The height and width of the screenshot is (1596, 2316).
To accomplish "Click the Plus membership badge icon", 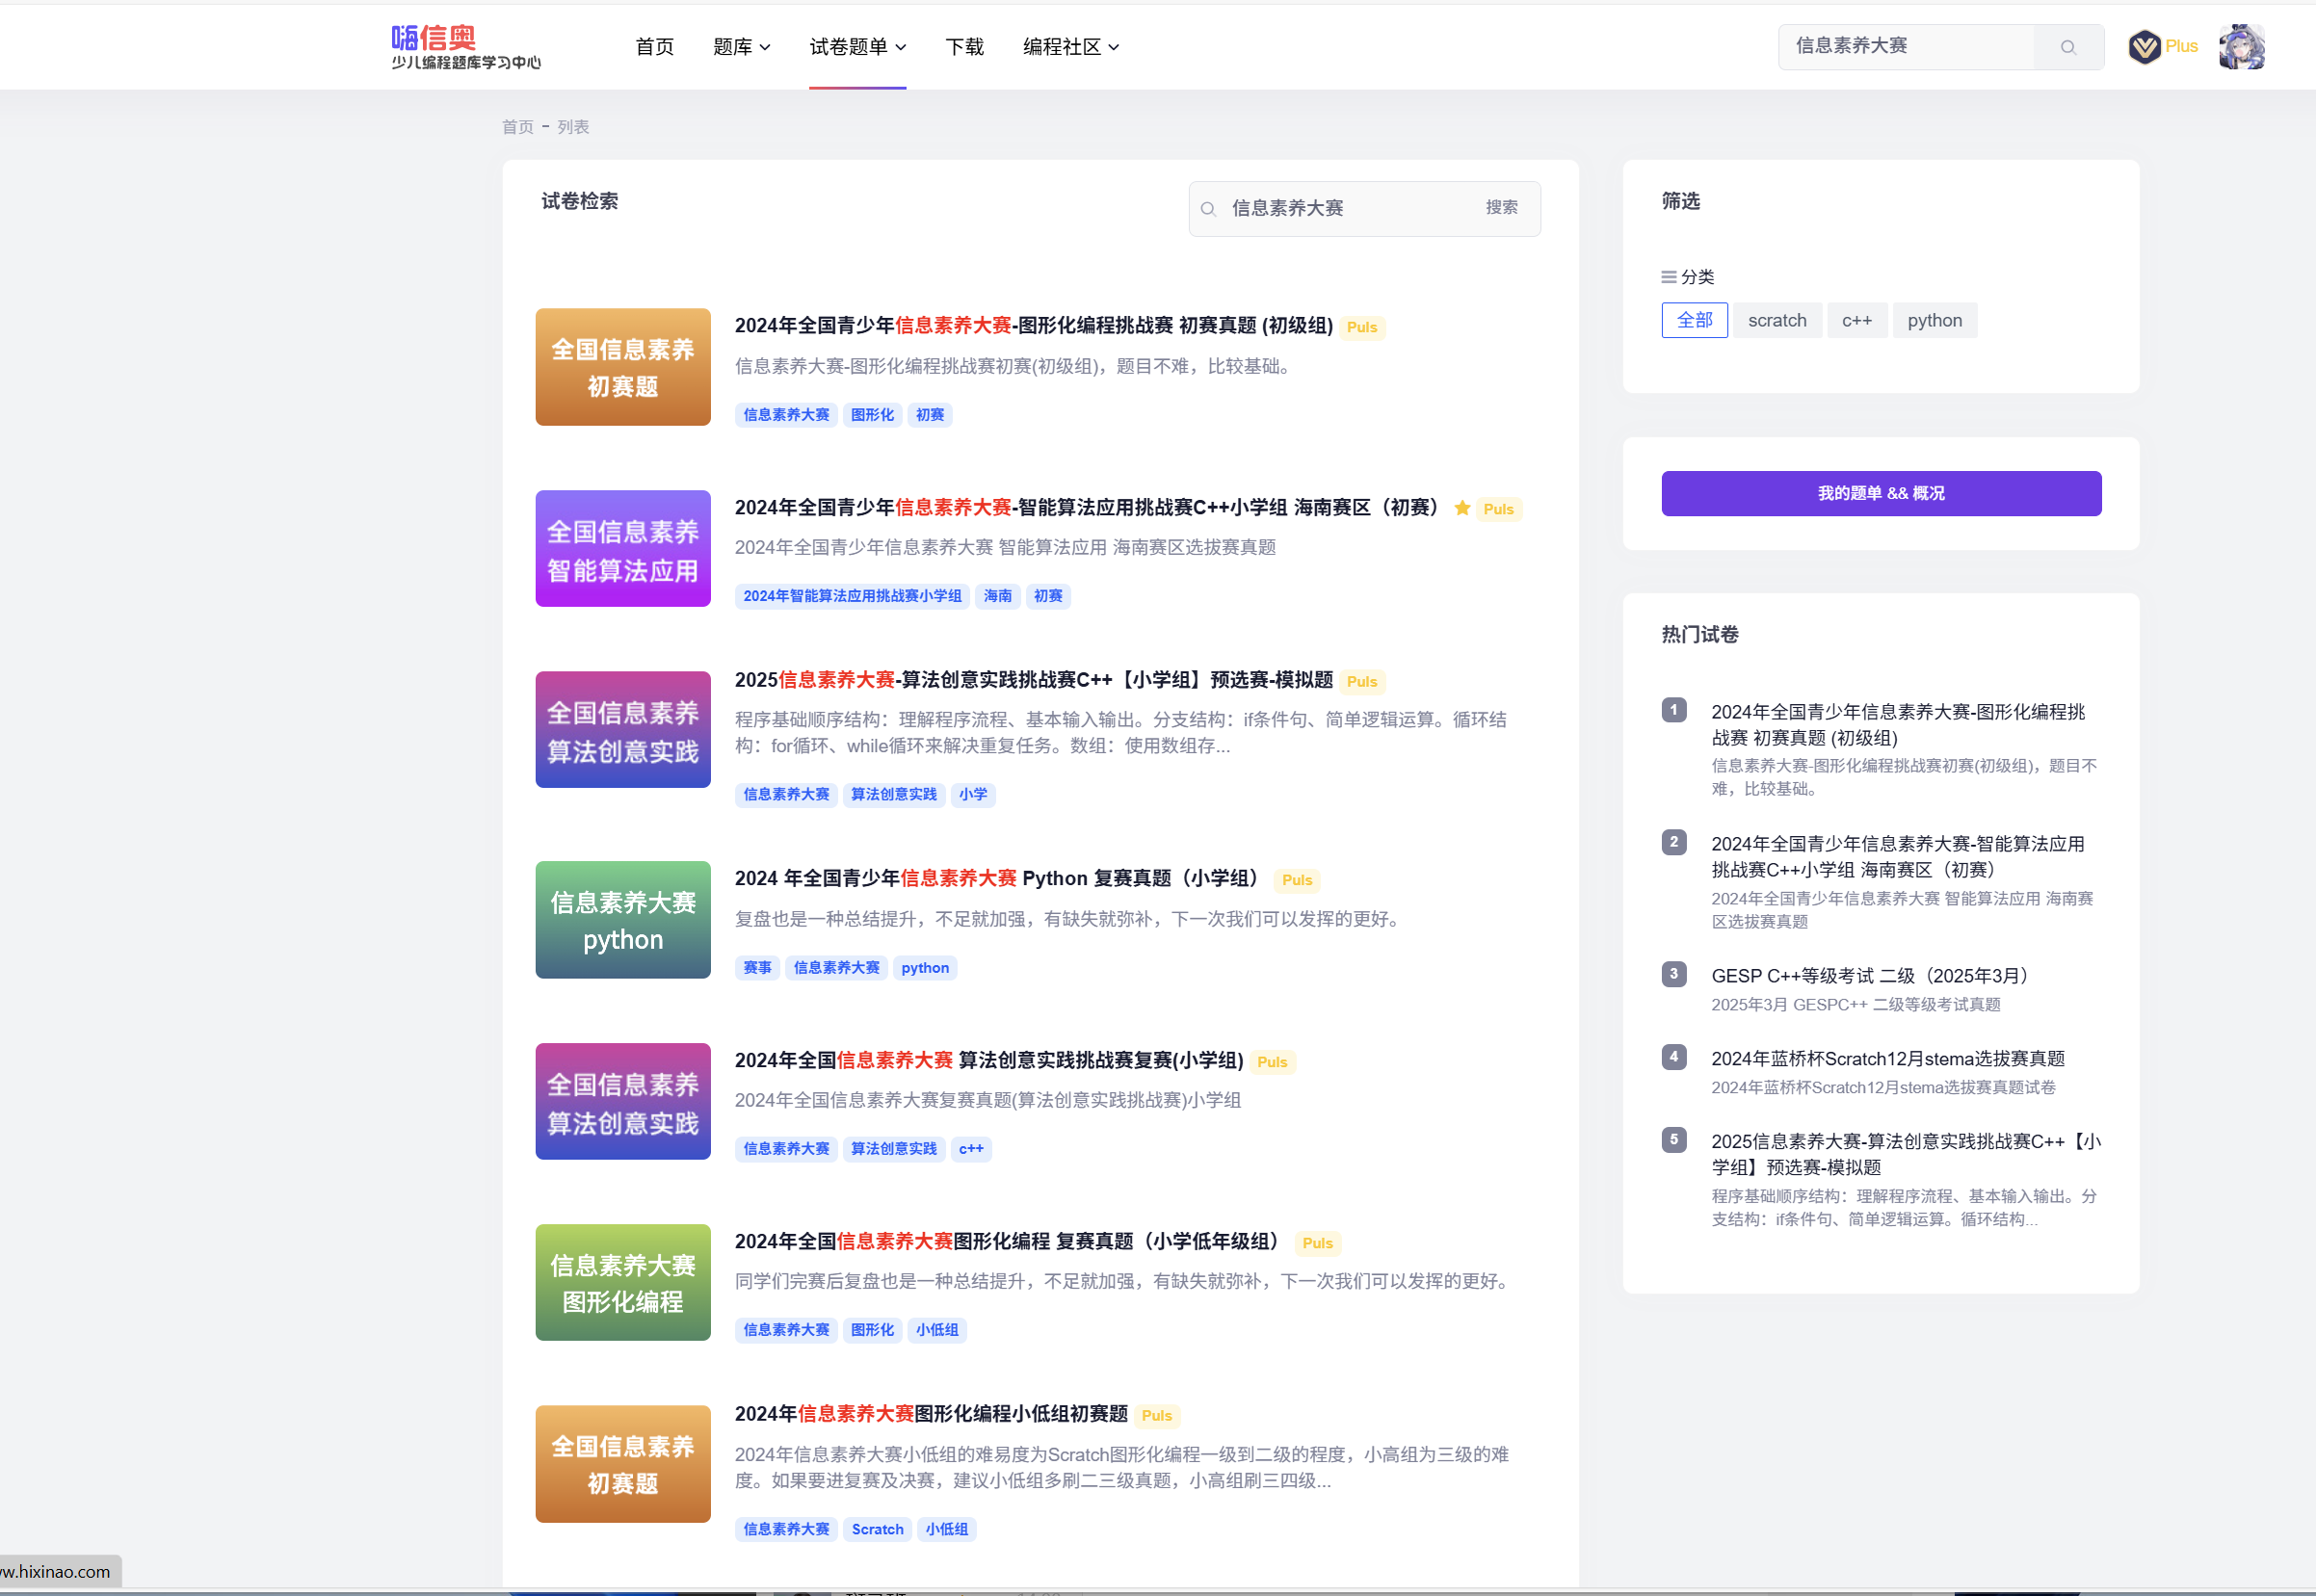I will coord(2144,47).
